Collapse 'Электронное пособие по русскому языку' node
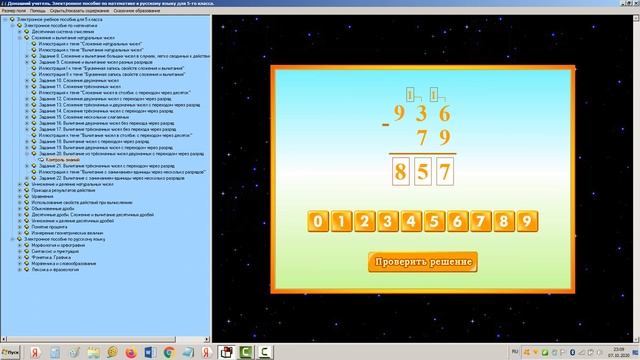 (x=12, y=239)
